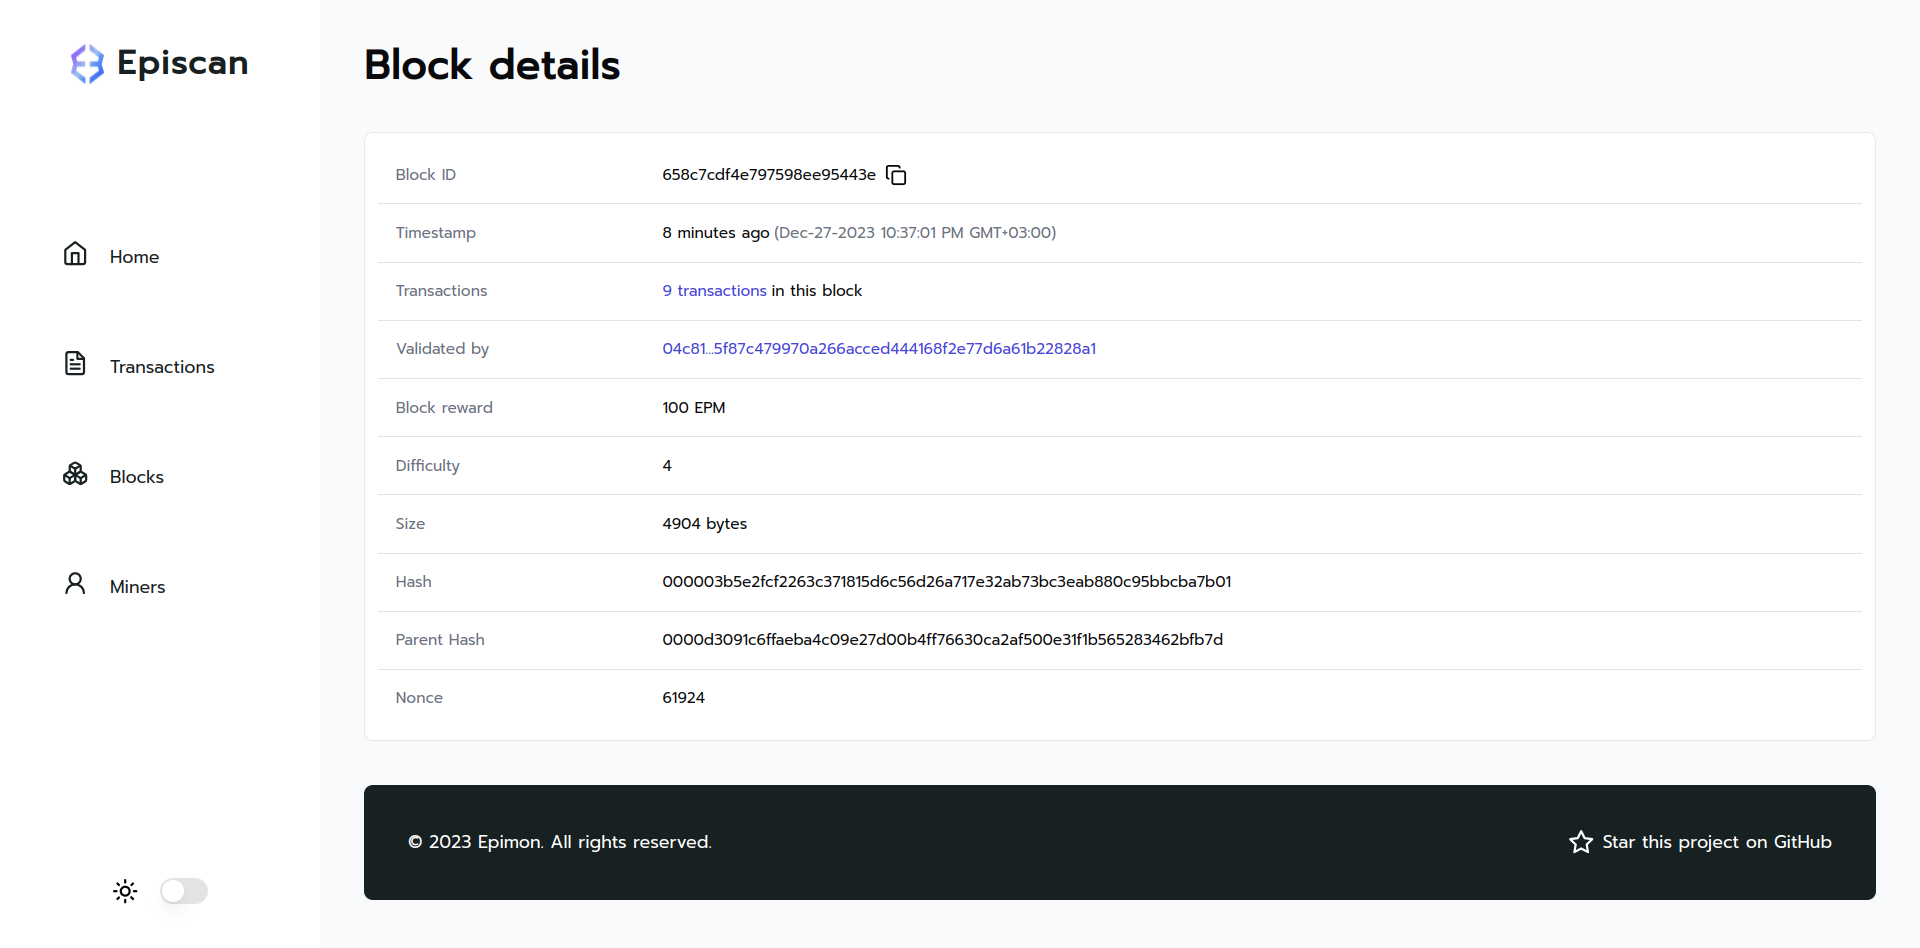
Task: Open Transactions from sidebar
Action: point(162,367)
